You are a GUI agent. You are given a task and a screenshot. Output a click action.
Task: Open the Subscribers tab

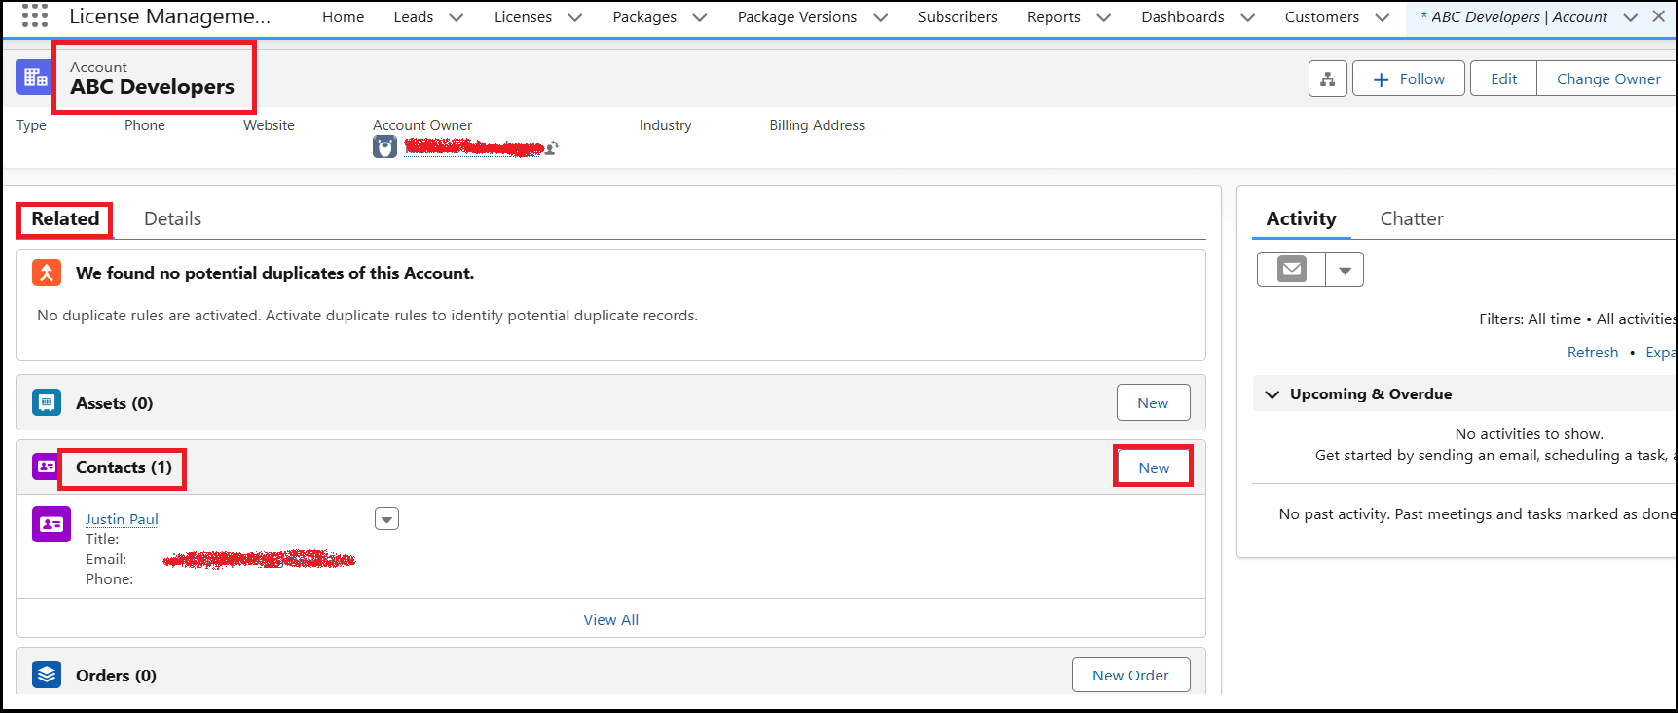point(957,17)
